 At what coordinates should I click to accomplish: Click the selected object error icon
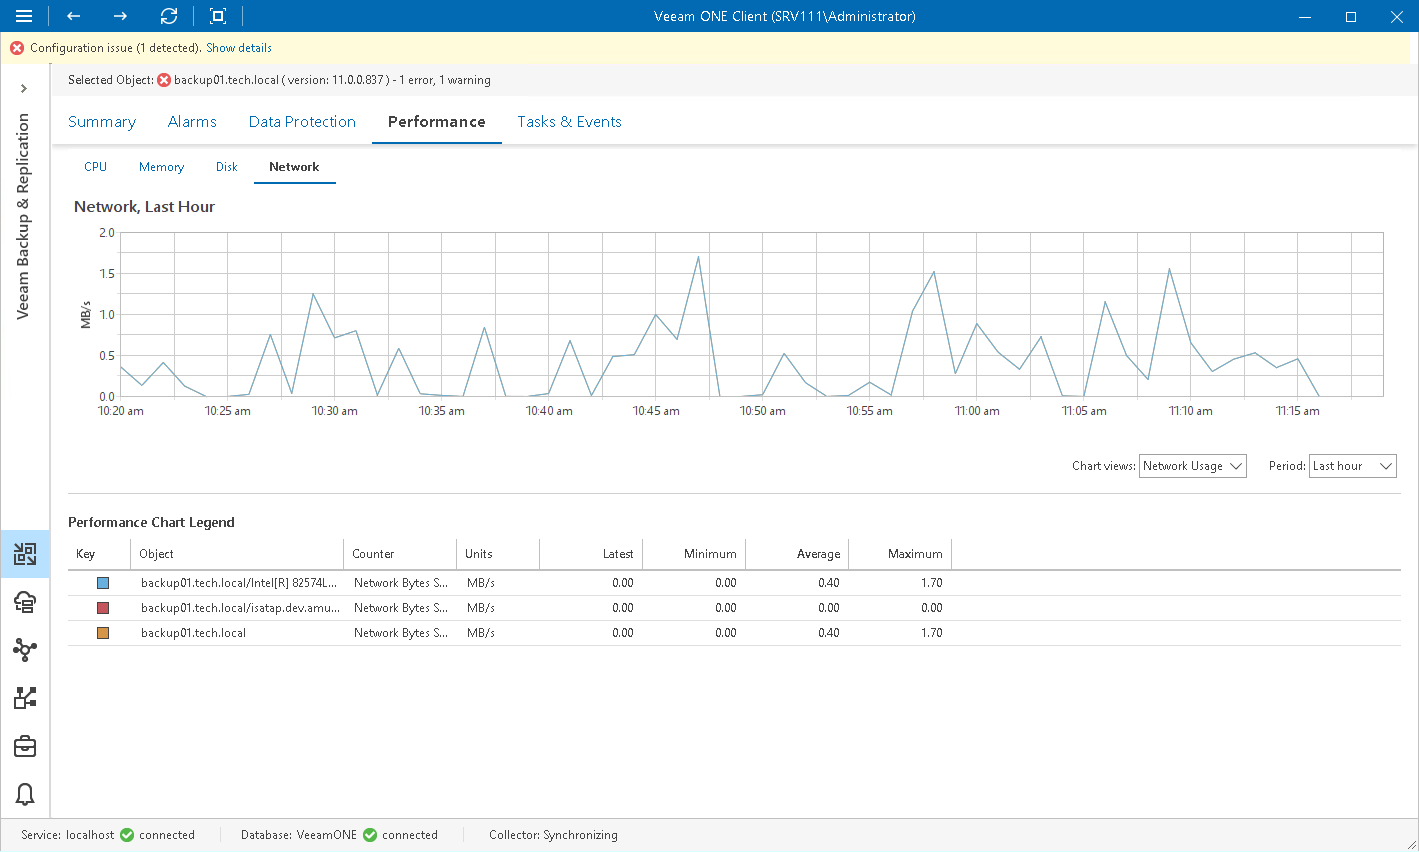pos(164,80)
